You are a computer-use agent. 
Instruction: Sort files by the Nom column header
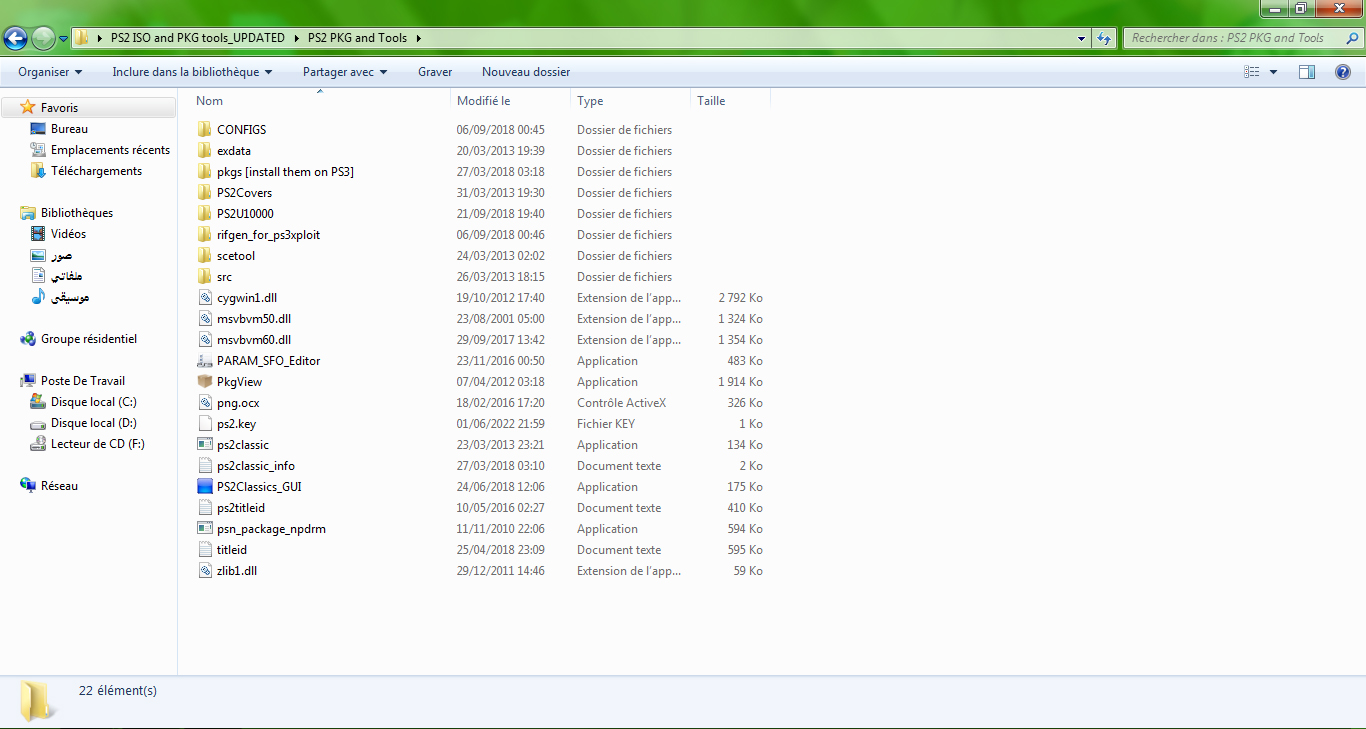[x=210, y=101]
